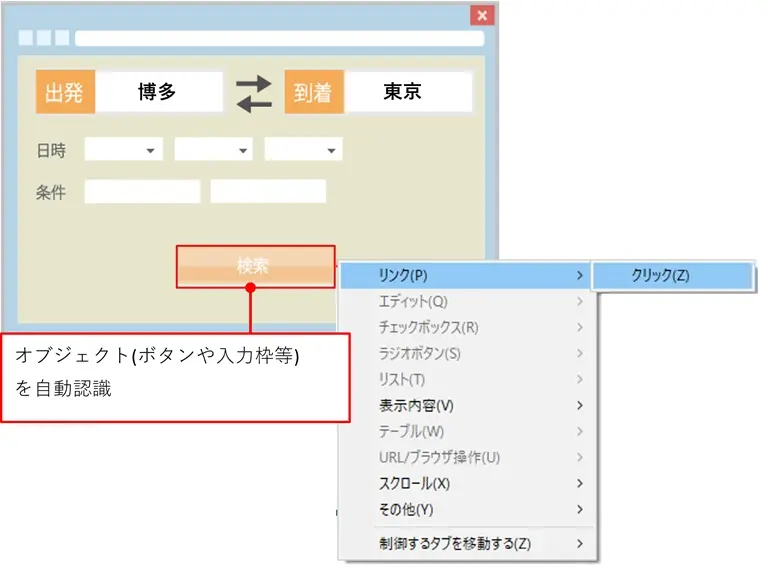Click the first 条件 input box
This screenshot has height=568, width=768.
point(142,192)
